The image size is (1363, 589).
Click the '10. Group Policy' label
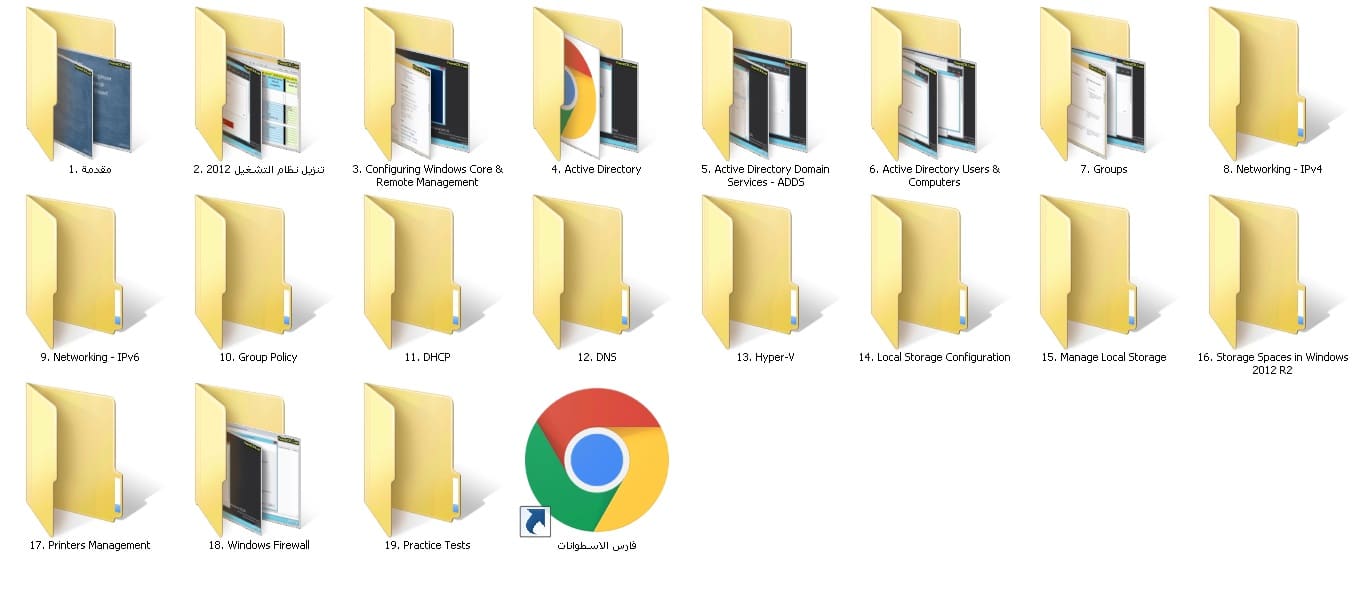(259, 358)
